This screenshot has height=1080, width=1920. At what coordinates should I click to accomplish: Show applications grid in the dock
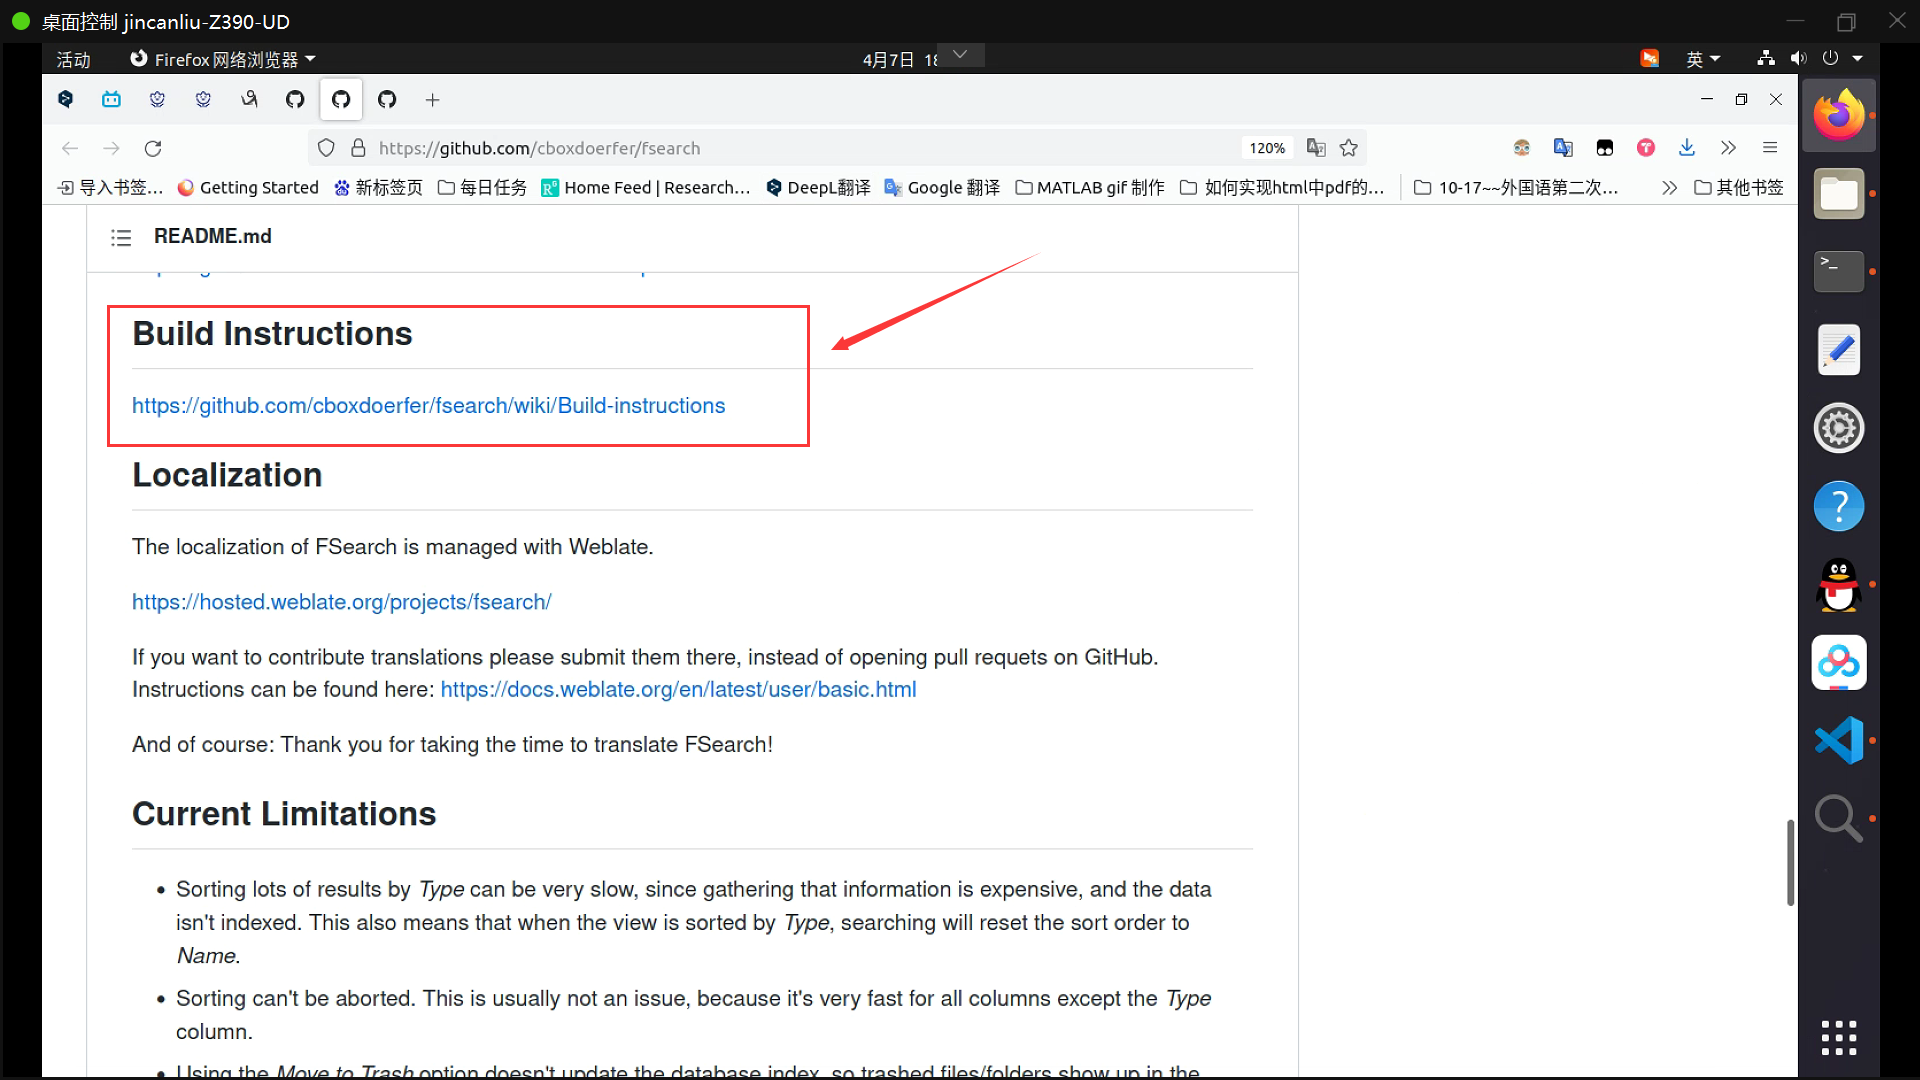pyautogui.click(x=1838, y=1038)
